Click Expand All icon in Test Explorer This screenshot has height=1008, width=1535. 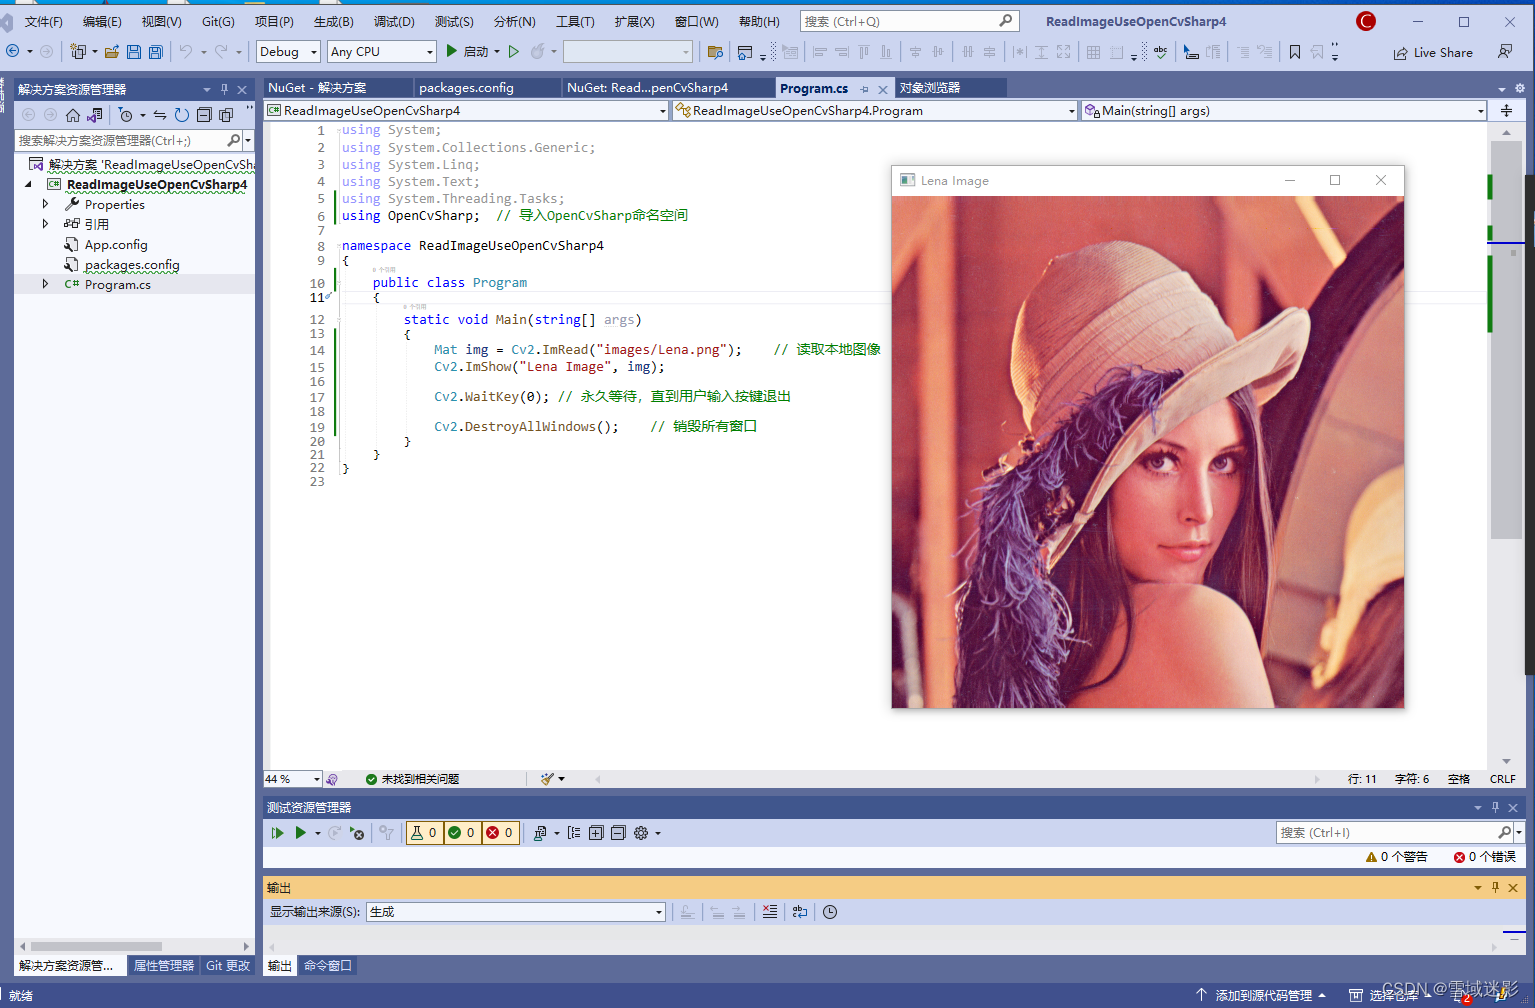tap(596, 833)
